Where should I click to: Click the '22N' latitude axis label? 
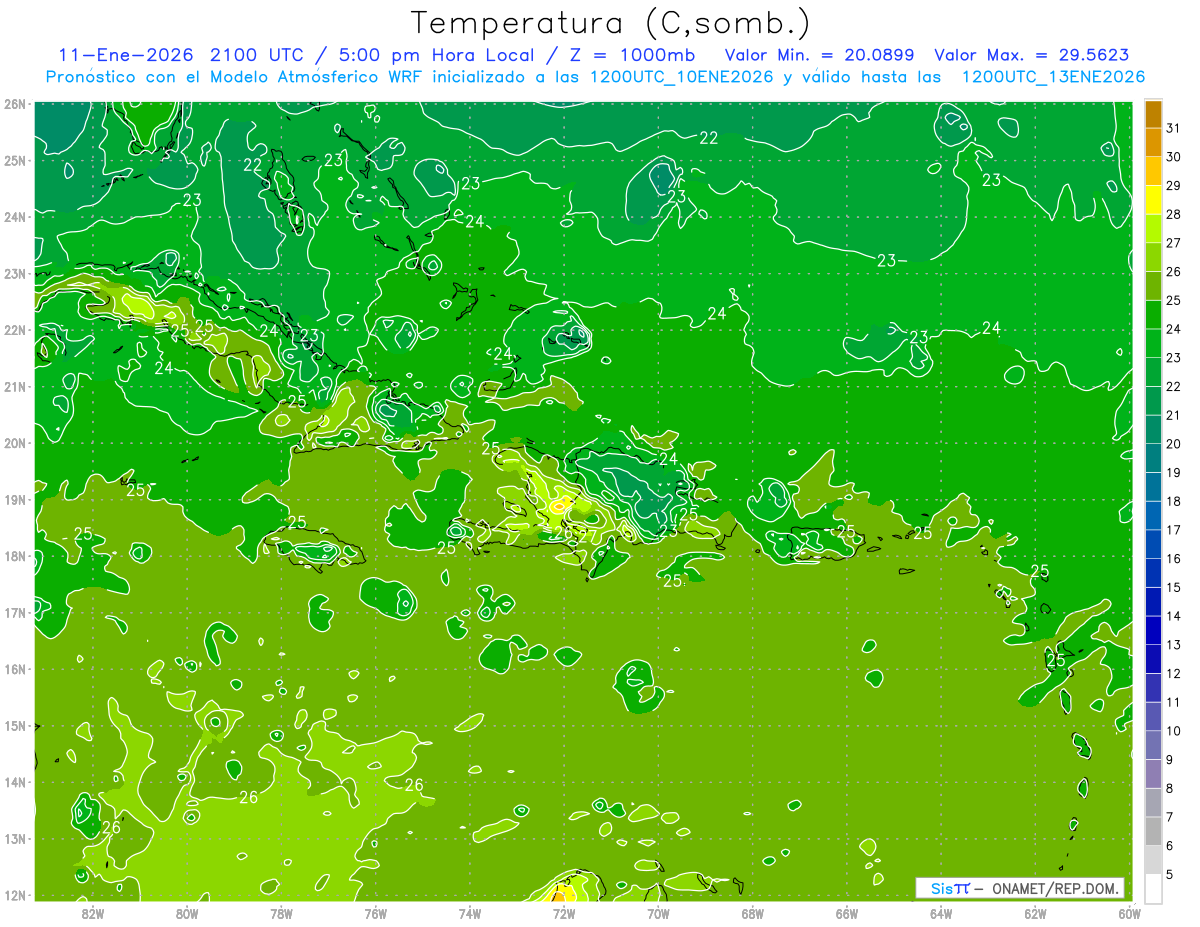coord(15,330)
